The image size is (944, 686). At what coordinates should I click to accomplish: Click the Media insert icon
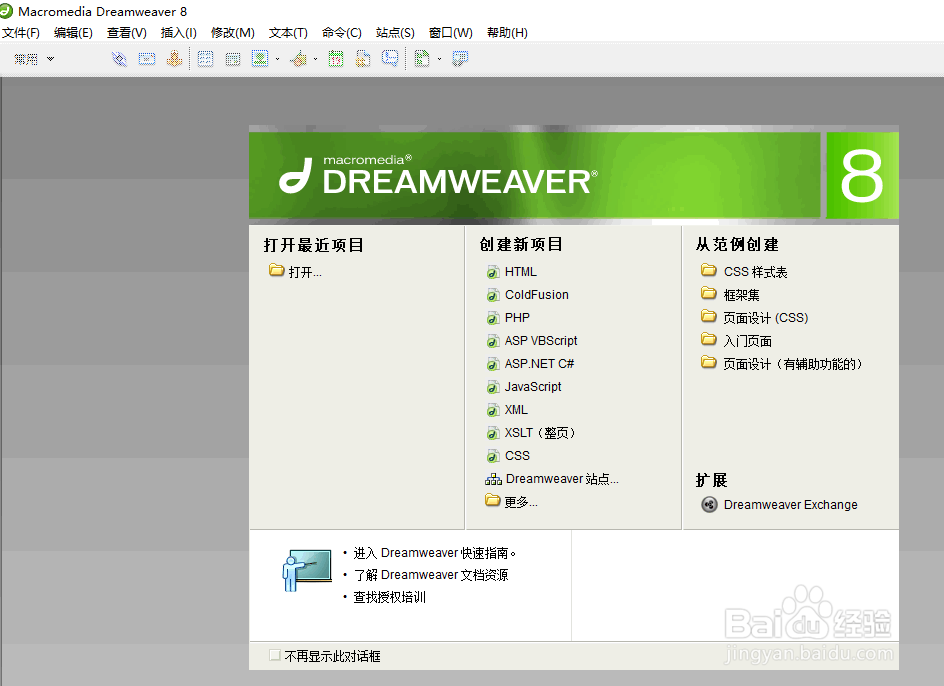pyautogui.click(x=299, y=59)
